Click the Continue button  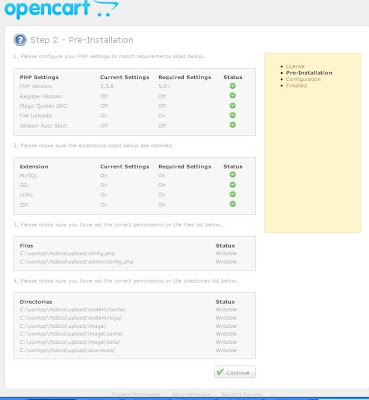235,372
